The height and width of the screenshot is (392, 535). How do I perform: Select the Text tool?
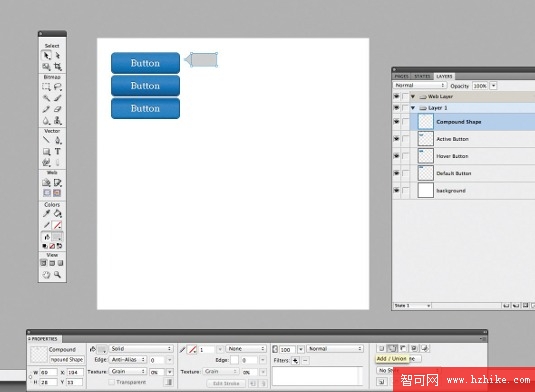(x=58, y=151)
